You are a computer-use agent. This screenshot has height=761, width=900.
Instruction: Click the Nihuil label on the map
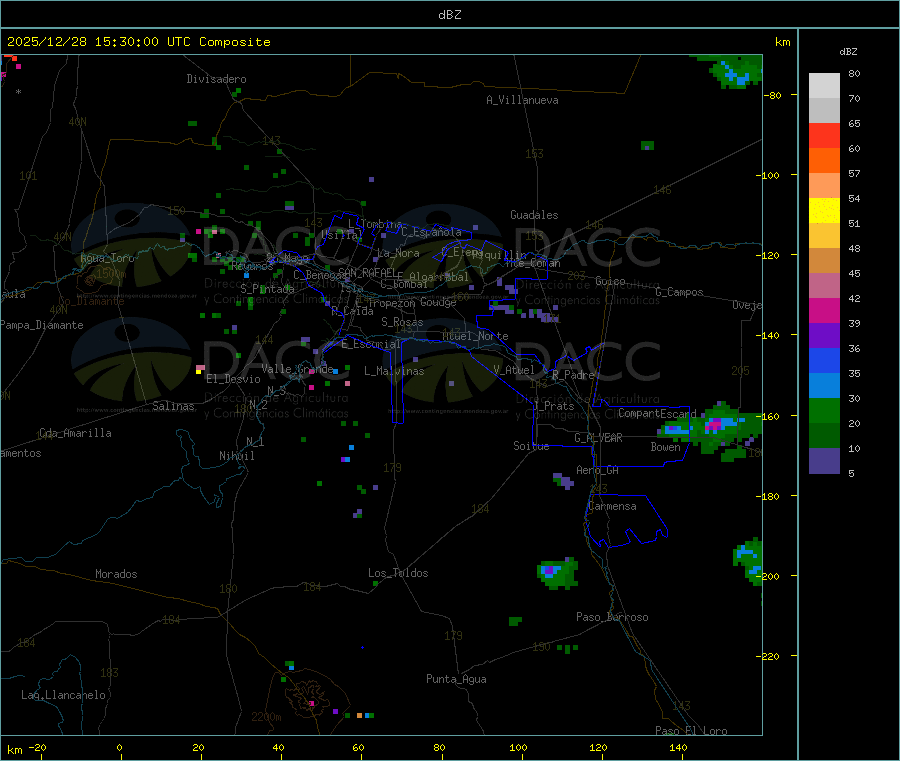(x=236, y=456)
